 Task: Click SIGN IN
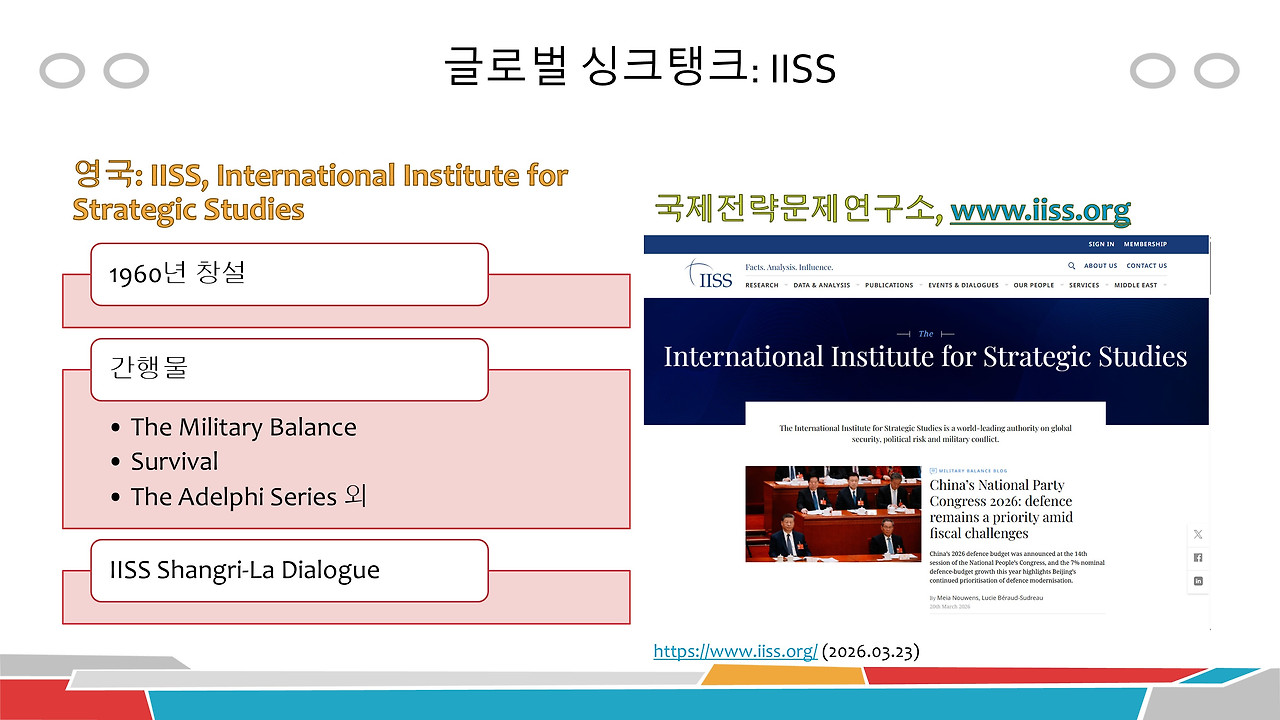click(1101, 243)
